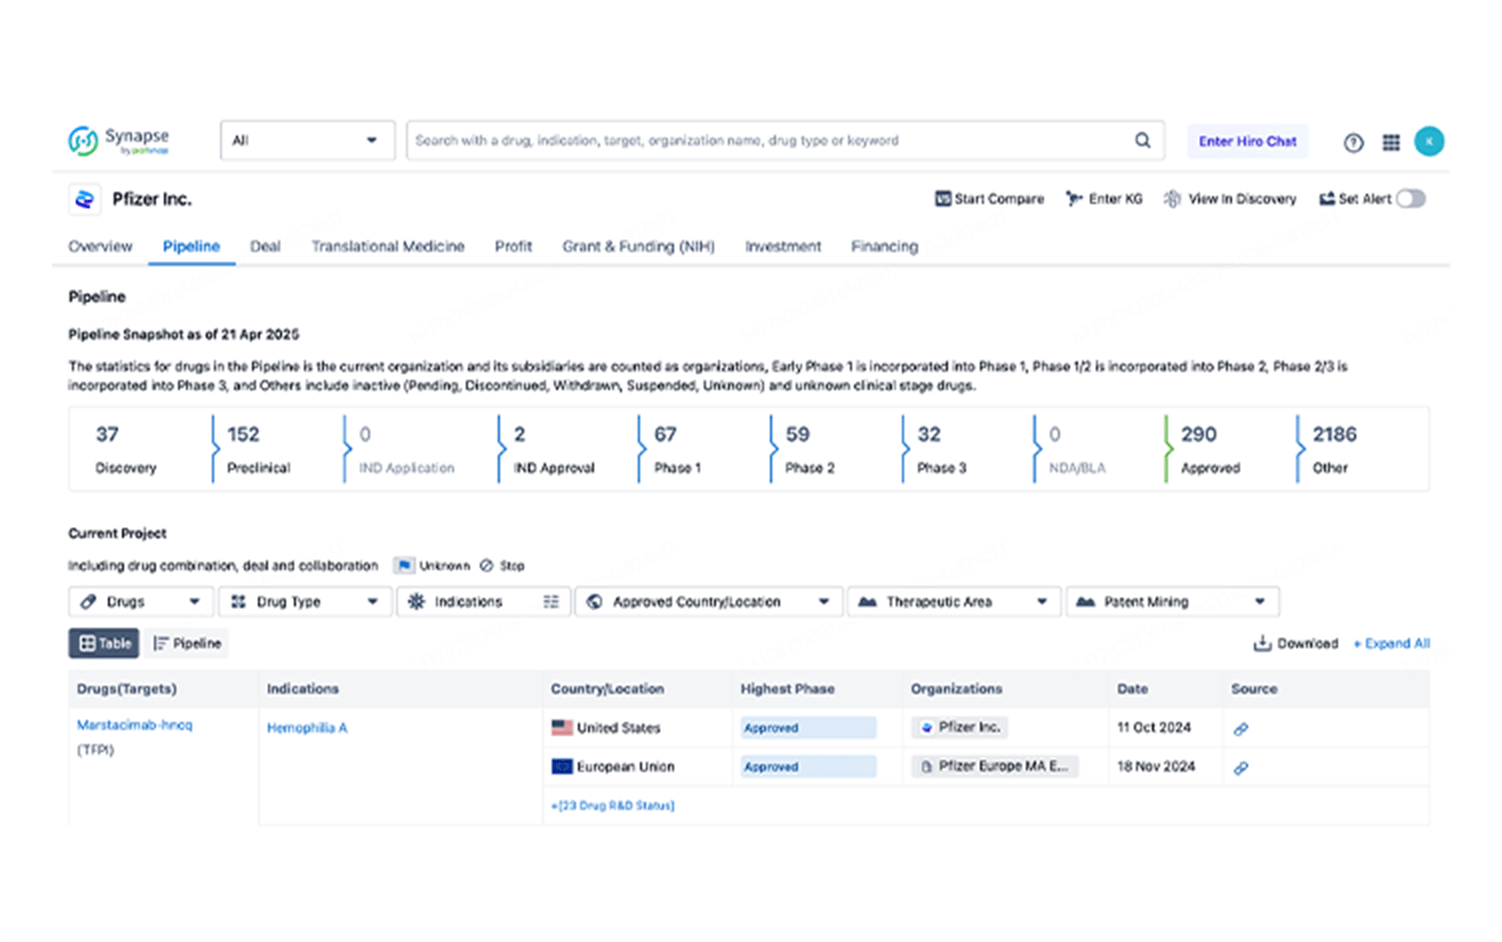The height and width of the screenshot is (942, 1502).
Task: Open the Marstacimab-hncq drug link
Action: coord(135,725)
